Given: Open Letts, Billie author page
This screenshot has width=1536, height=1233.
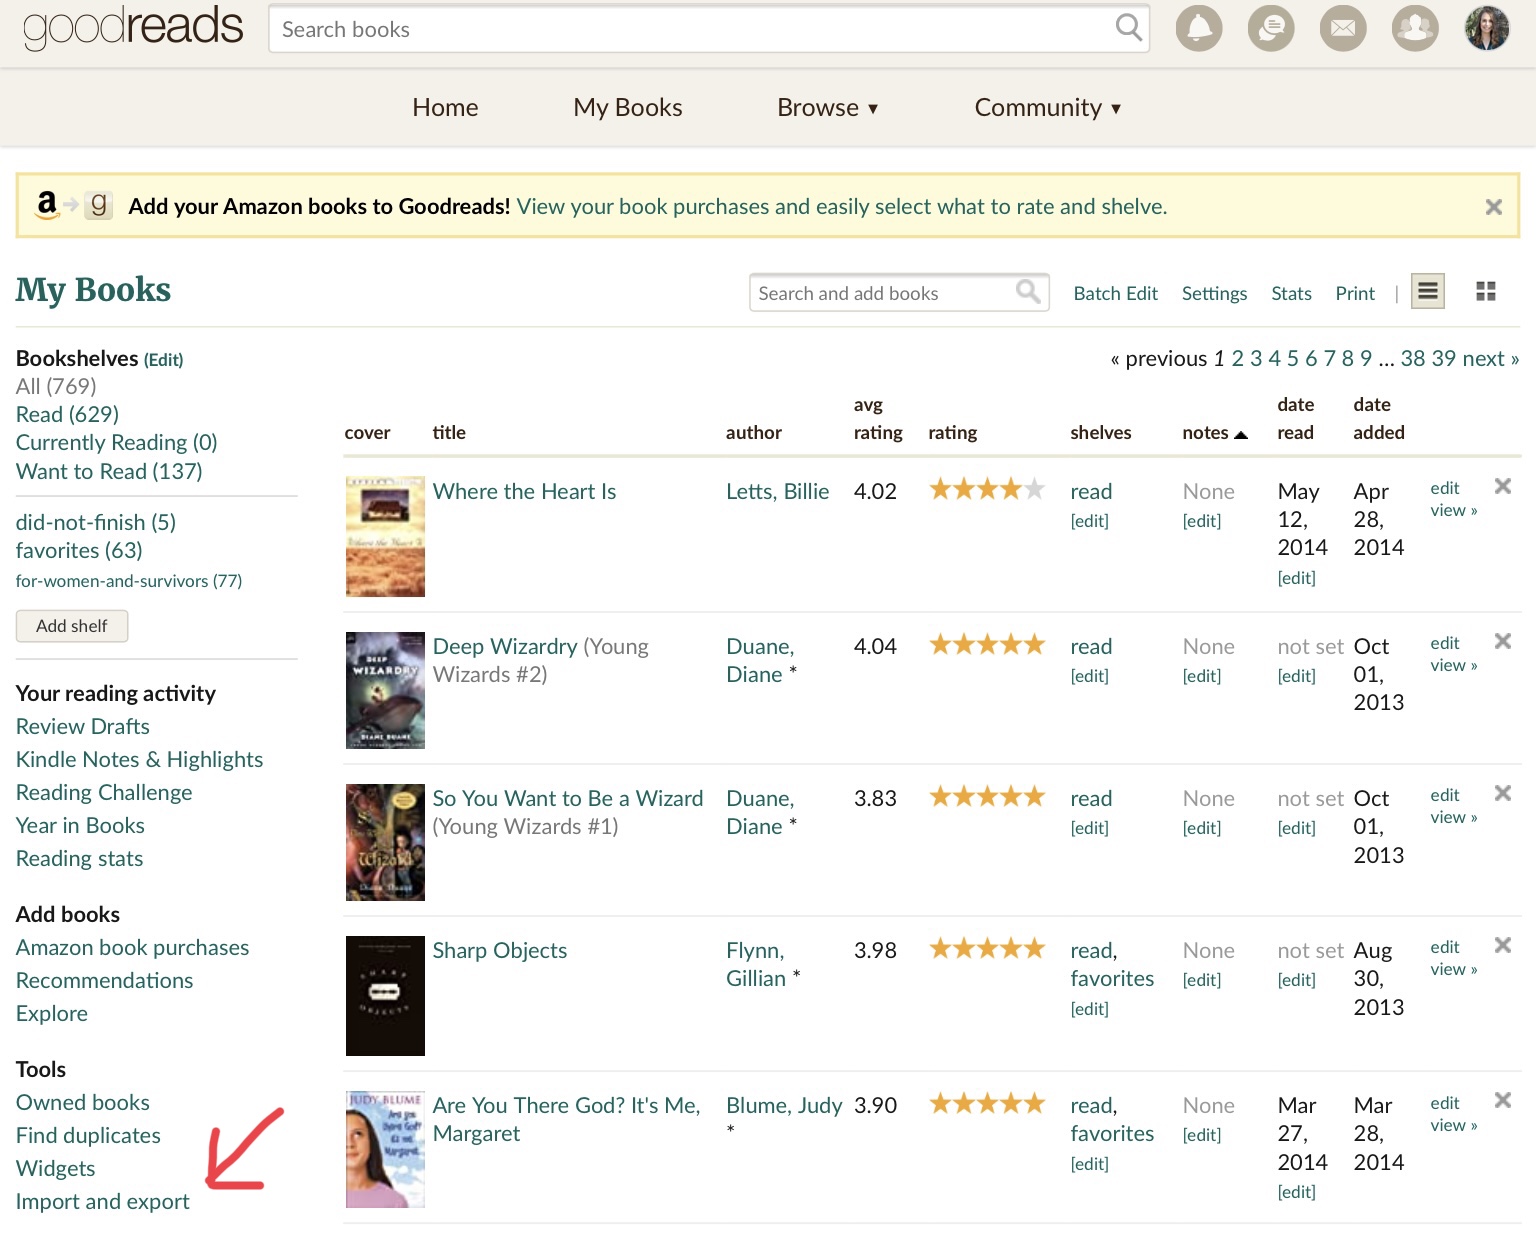Looking at the screenshot, I should [777, 491].
